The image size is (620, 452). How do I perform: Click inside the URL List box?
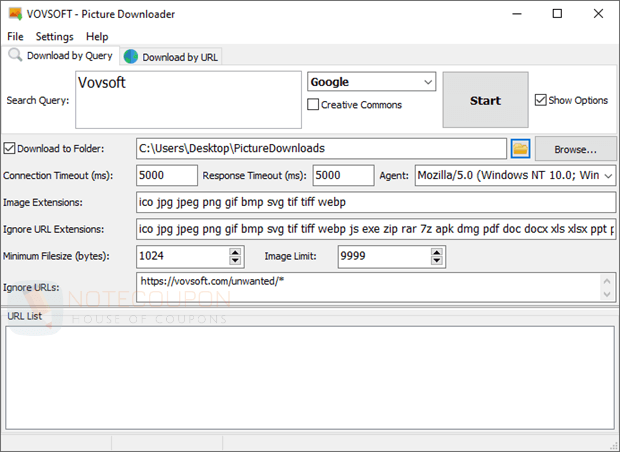(x=310, y=378)
